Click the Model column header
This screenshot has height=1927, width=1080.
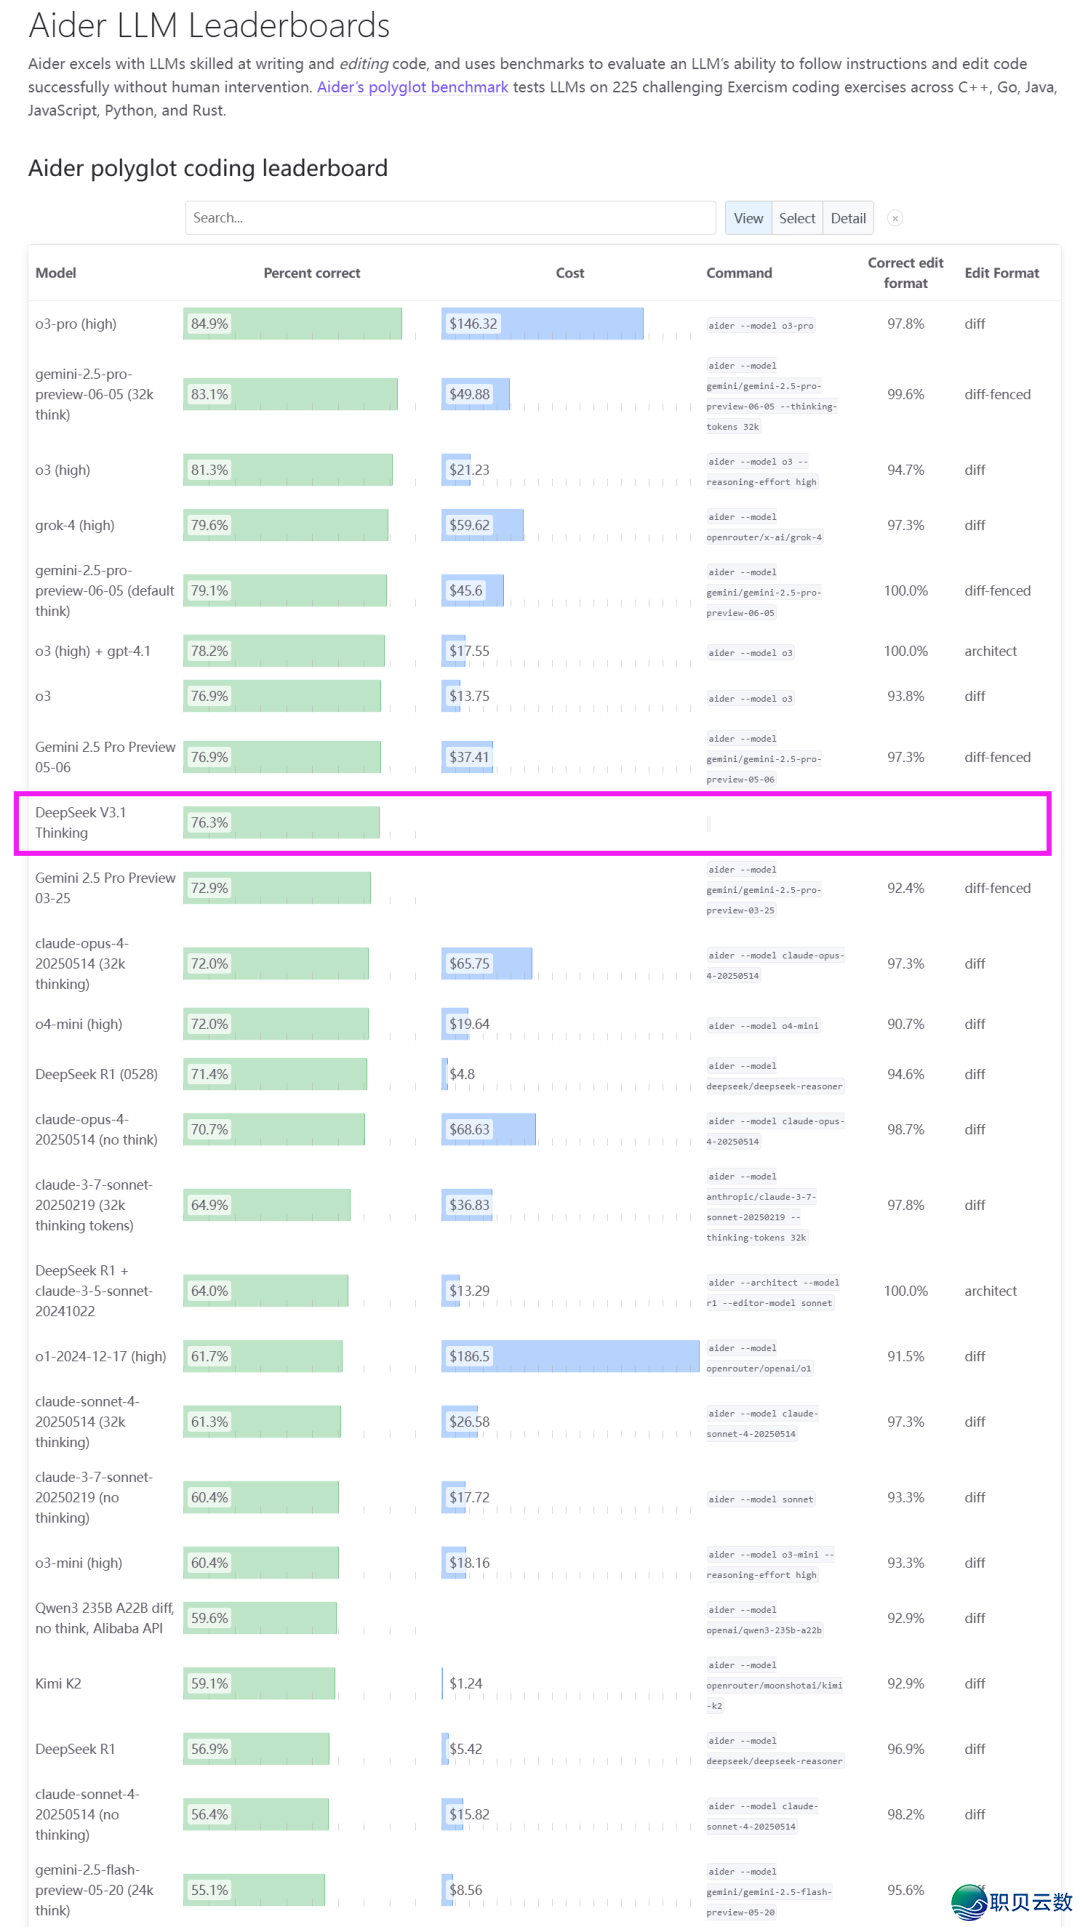pos(56,273)
